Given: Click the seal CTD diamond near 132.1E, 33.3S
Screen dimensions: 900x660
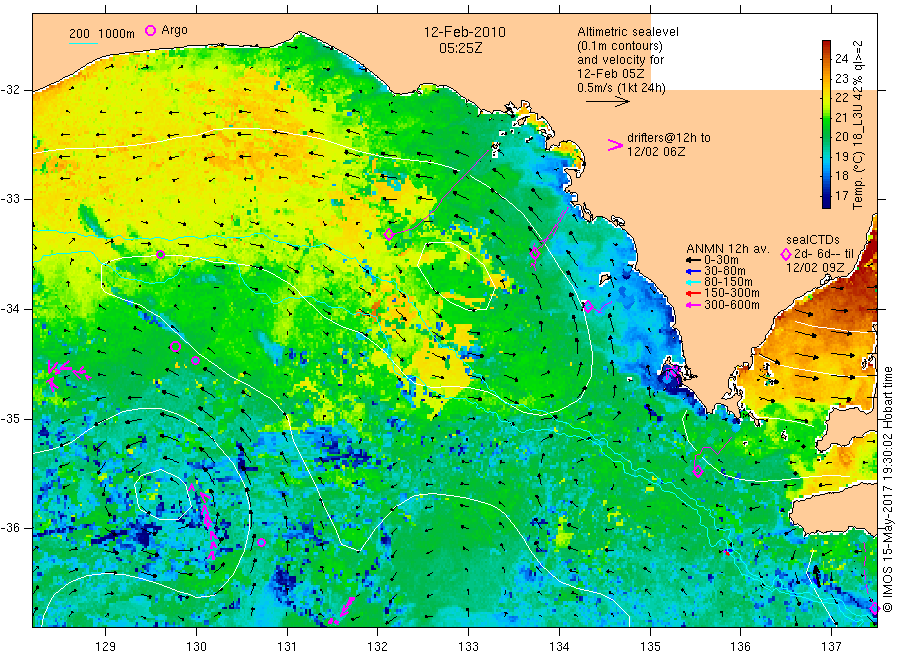Looking at the screenshot, I should point(389,234).
